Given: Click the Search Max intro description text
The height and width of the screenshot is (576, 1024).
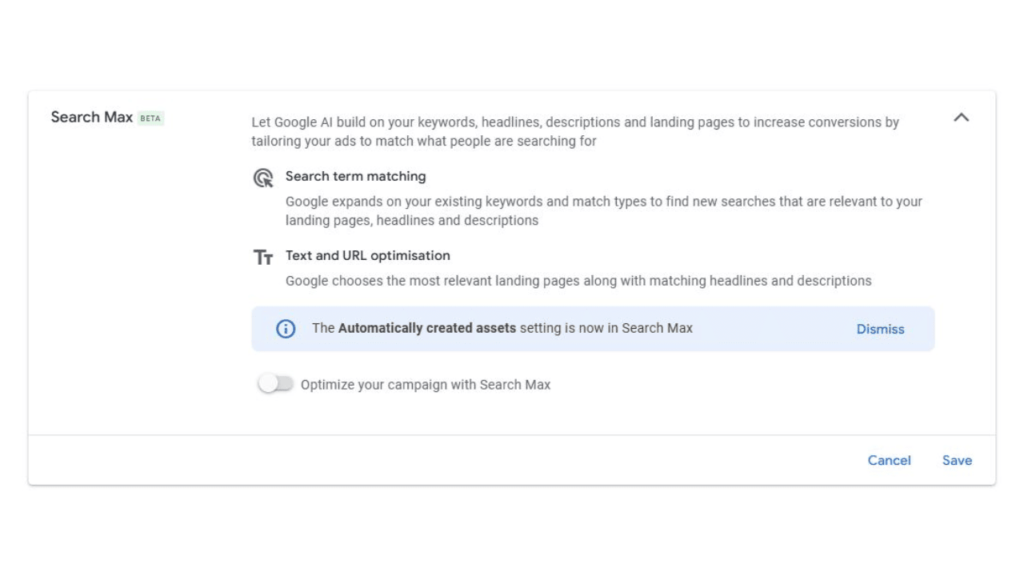Looking at the screenshot, I should pyautogui.click(x=575, y=131).
